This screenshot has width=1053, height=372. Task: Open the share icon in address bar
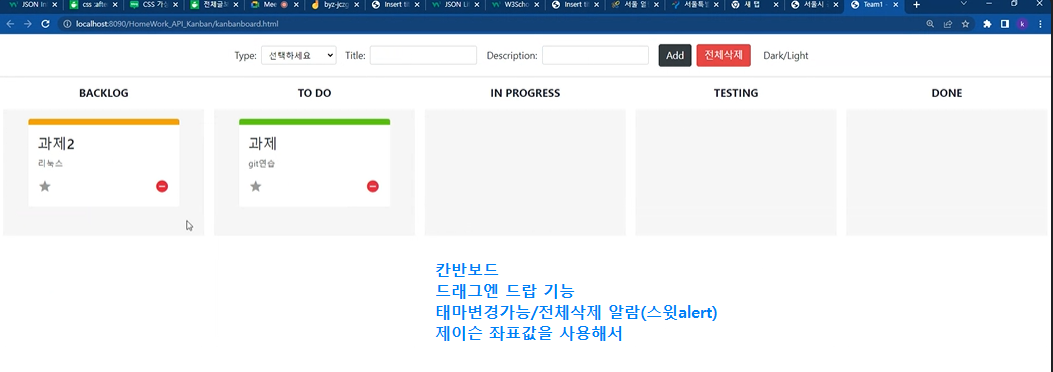tap(948, 24)
